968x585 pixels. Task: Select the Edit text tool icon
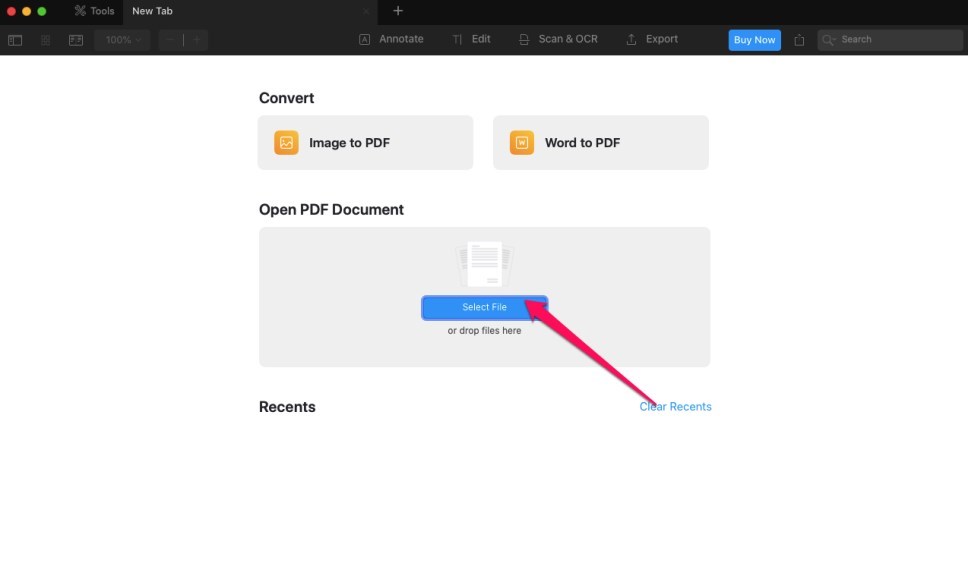click(458, 39)
